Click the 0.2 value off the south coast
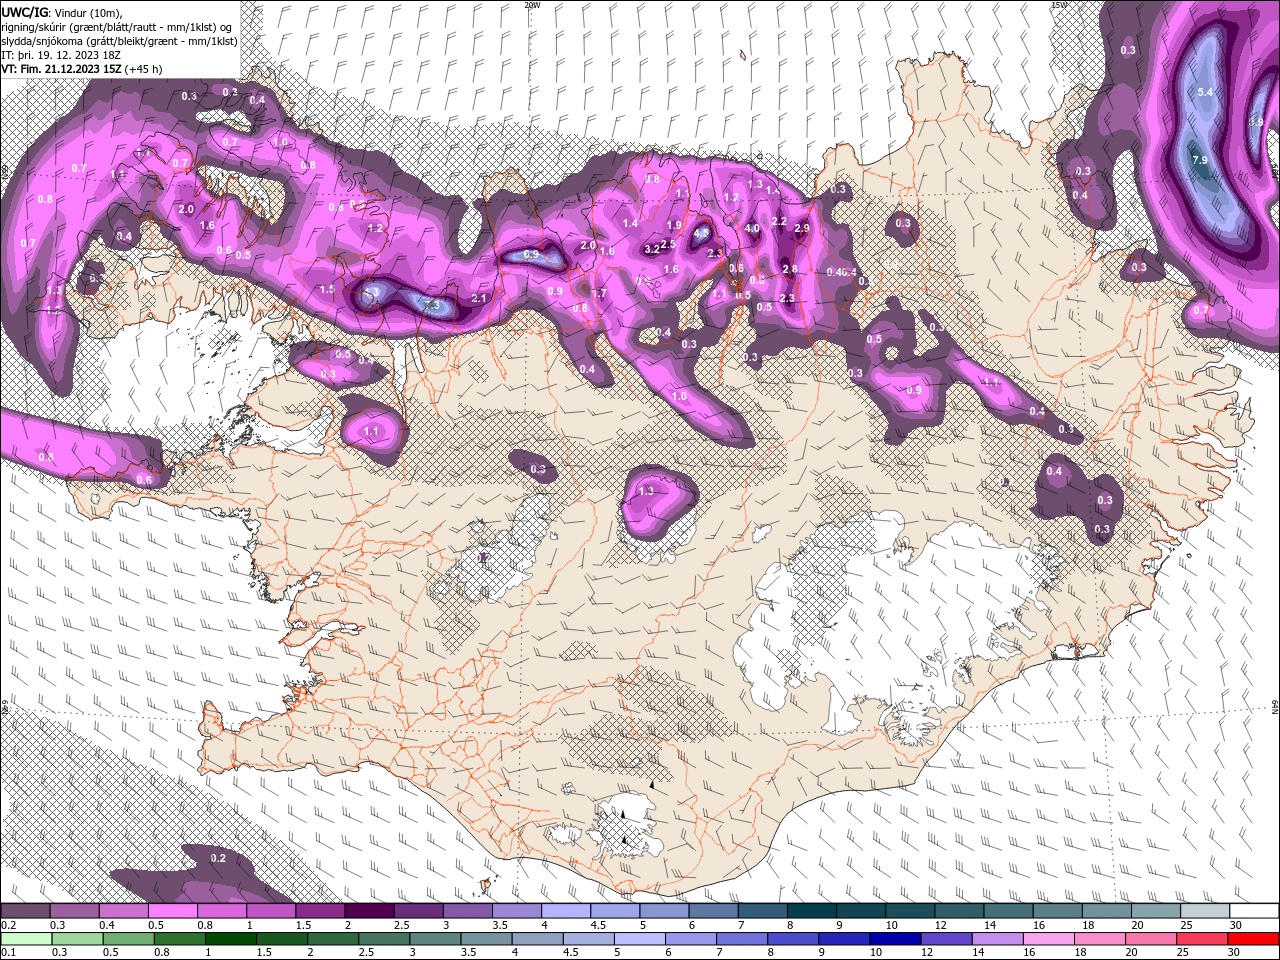The image size is (1280, 960). [x=218, y=858]
